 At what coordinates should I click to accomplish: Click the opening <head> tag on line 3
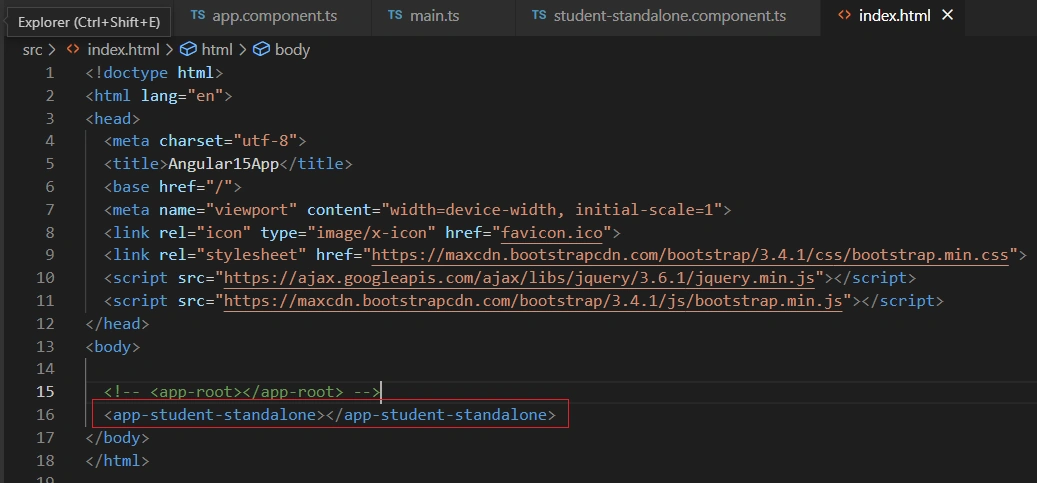[x=112, y=118]
